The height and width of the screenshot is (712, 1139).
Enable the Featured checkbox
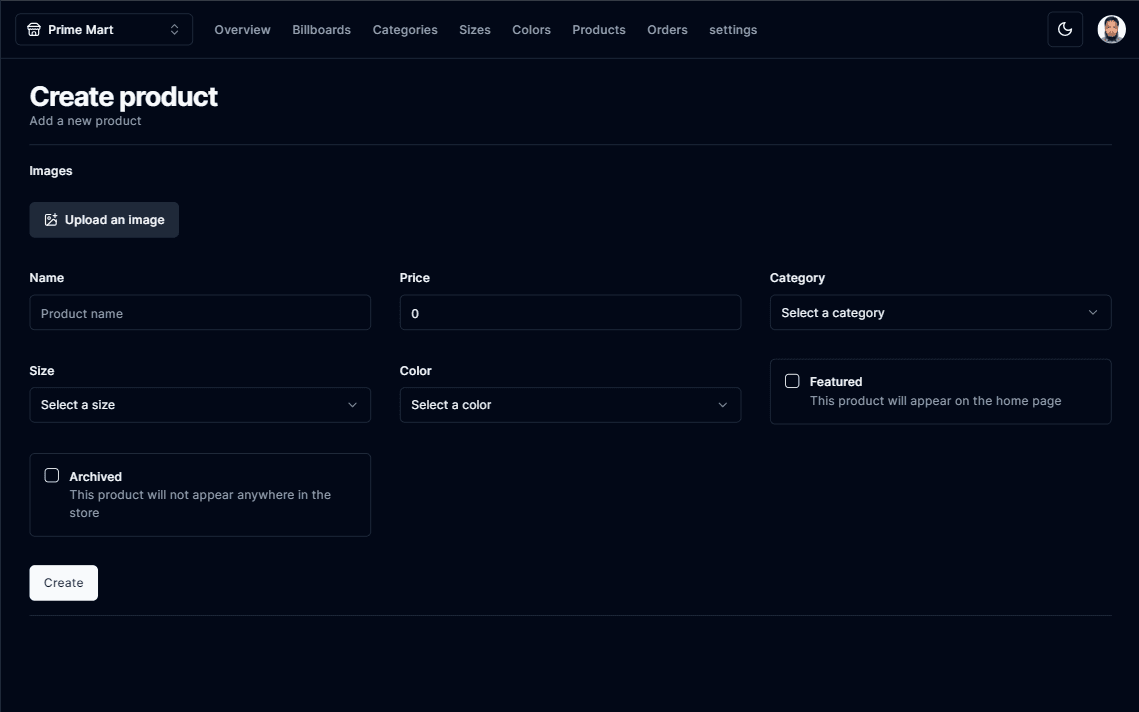(792, 381)
